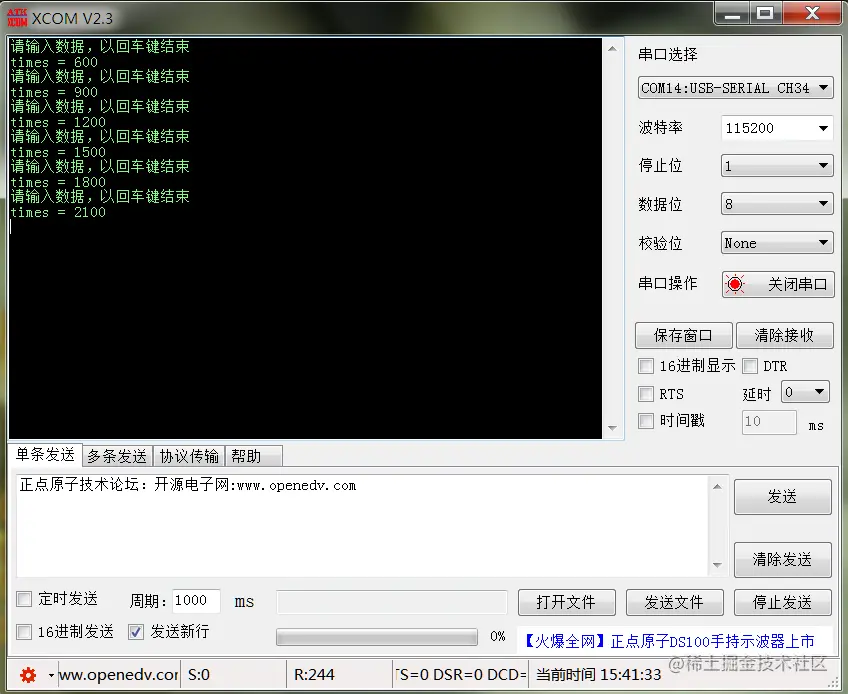The image size is (848, 694).
Task: Toggle the 时间戳 timestamp checkbox
Action: point(646,421)
